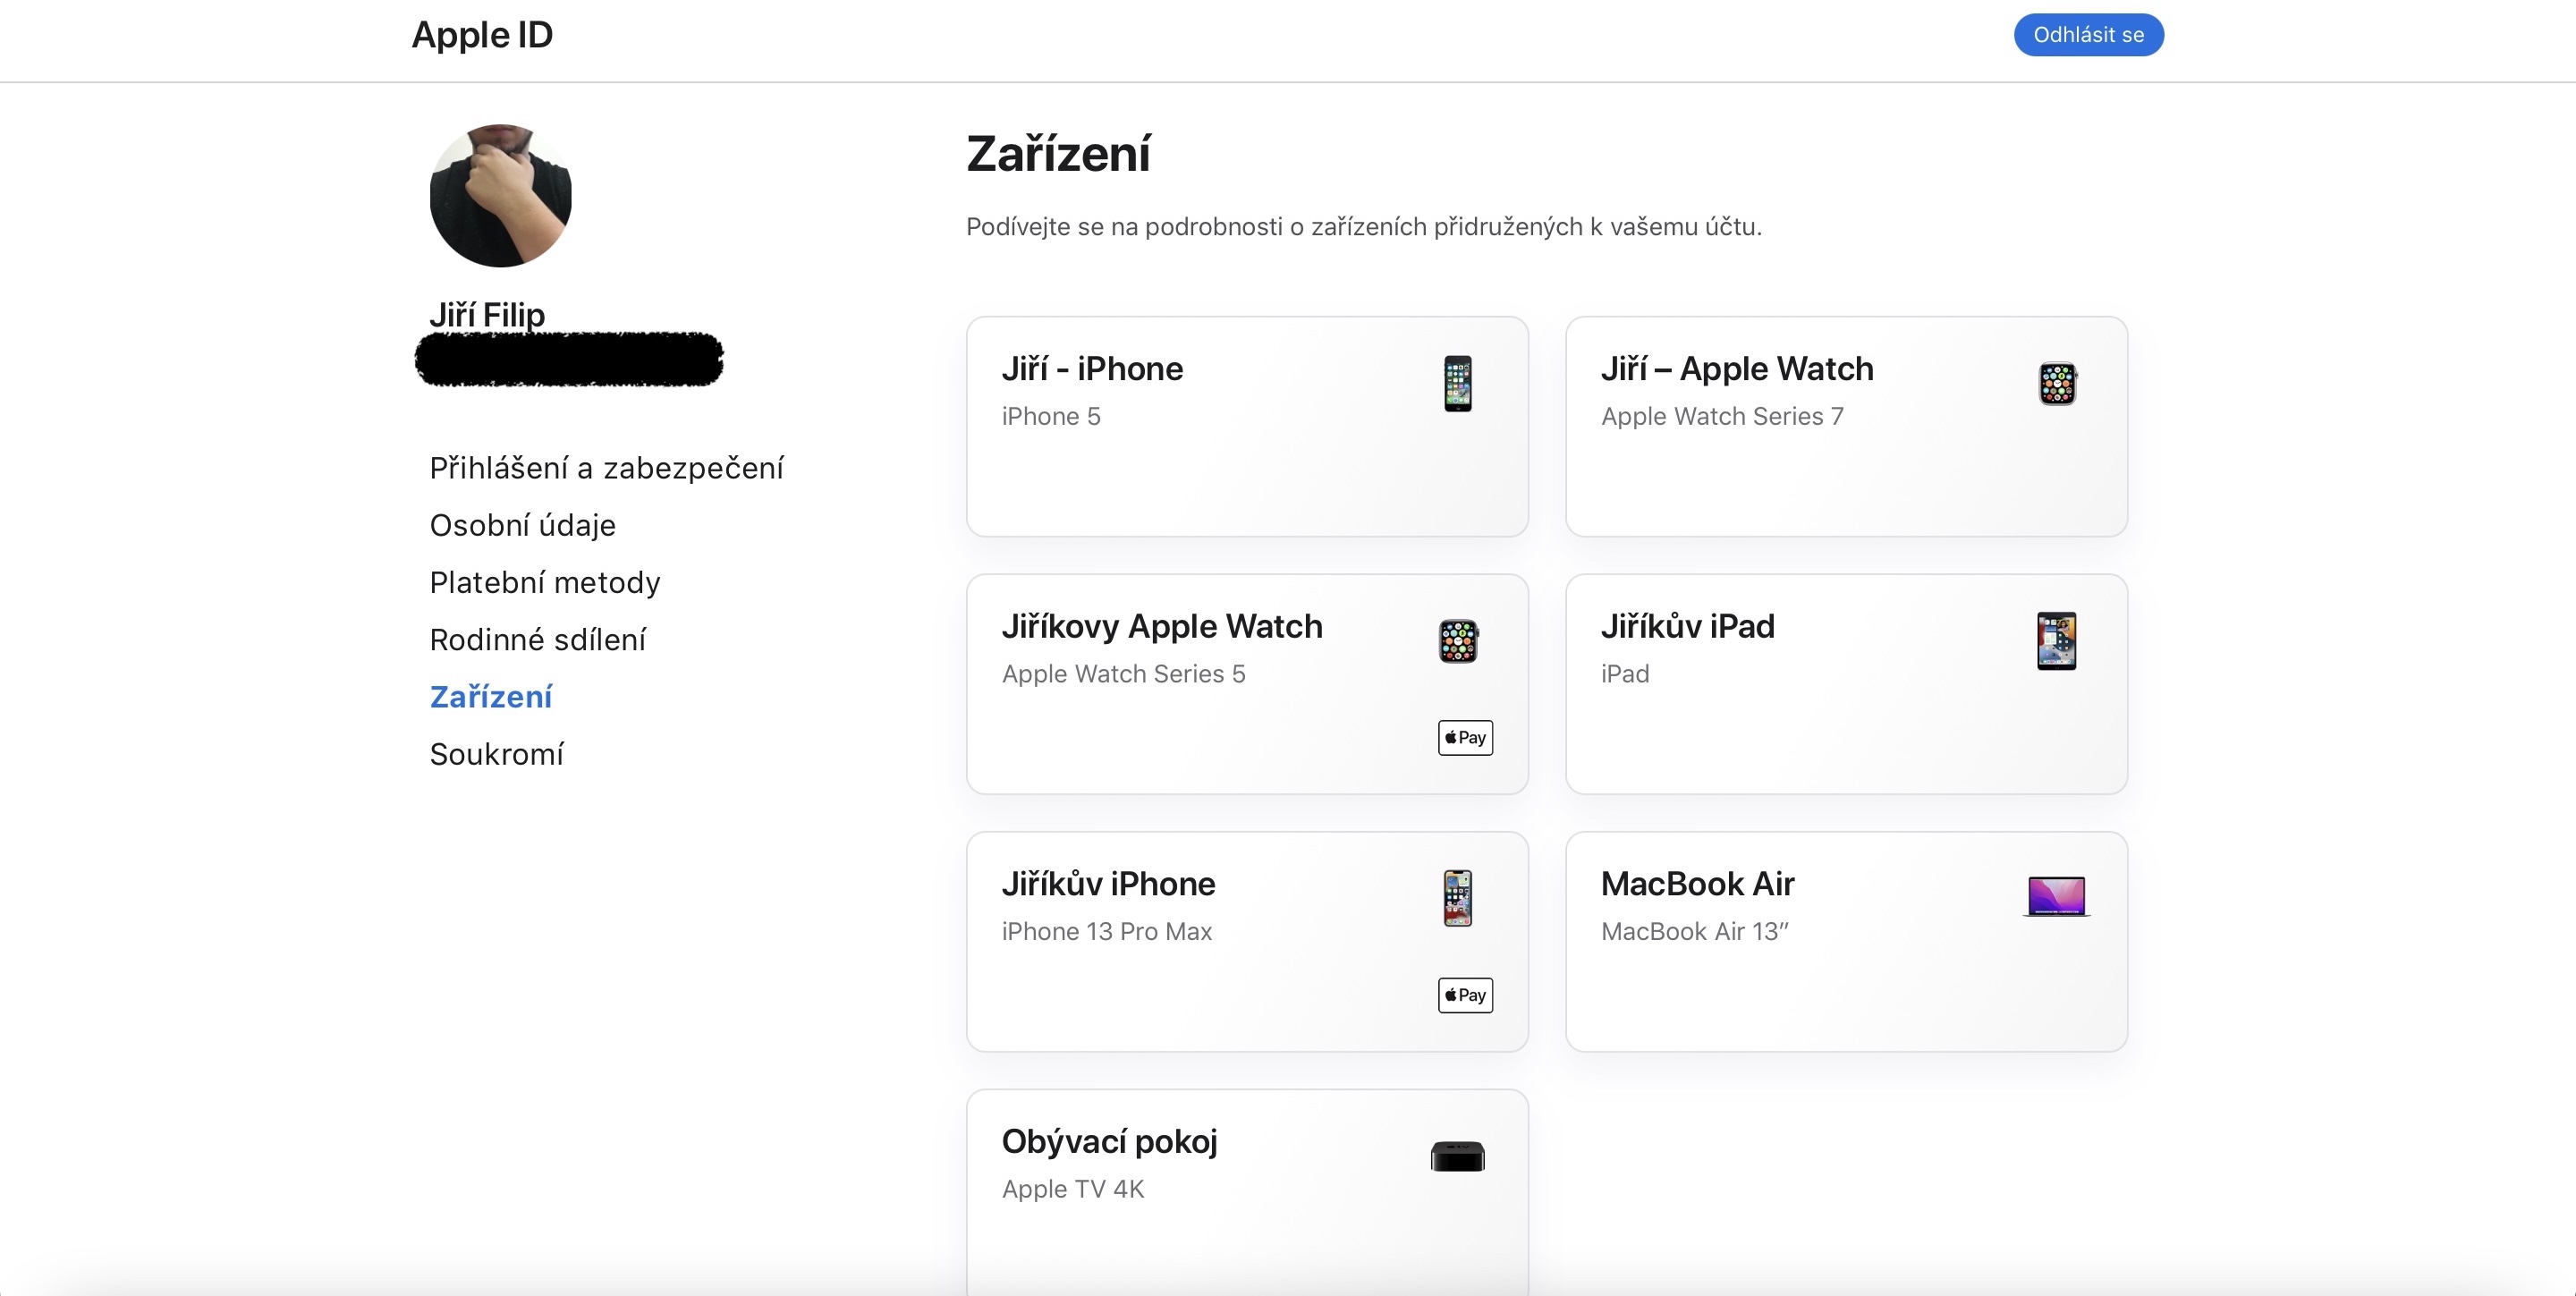Click the iPhone 5 device icon
The image size is (2576, 1296).
tap(1457, 383)
